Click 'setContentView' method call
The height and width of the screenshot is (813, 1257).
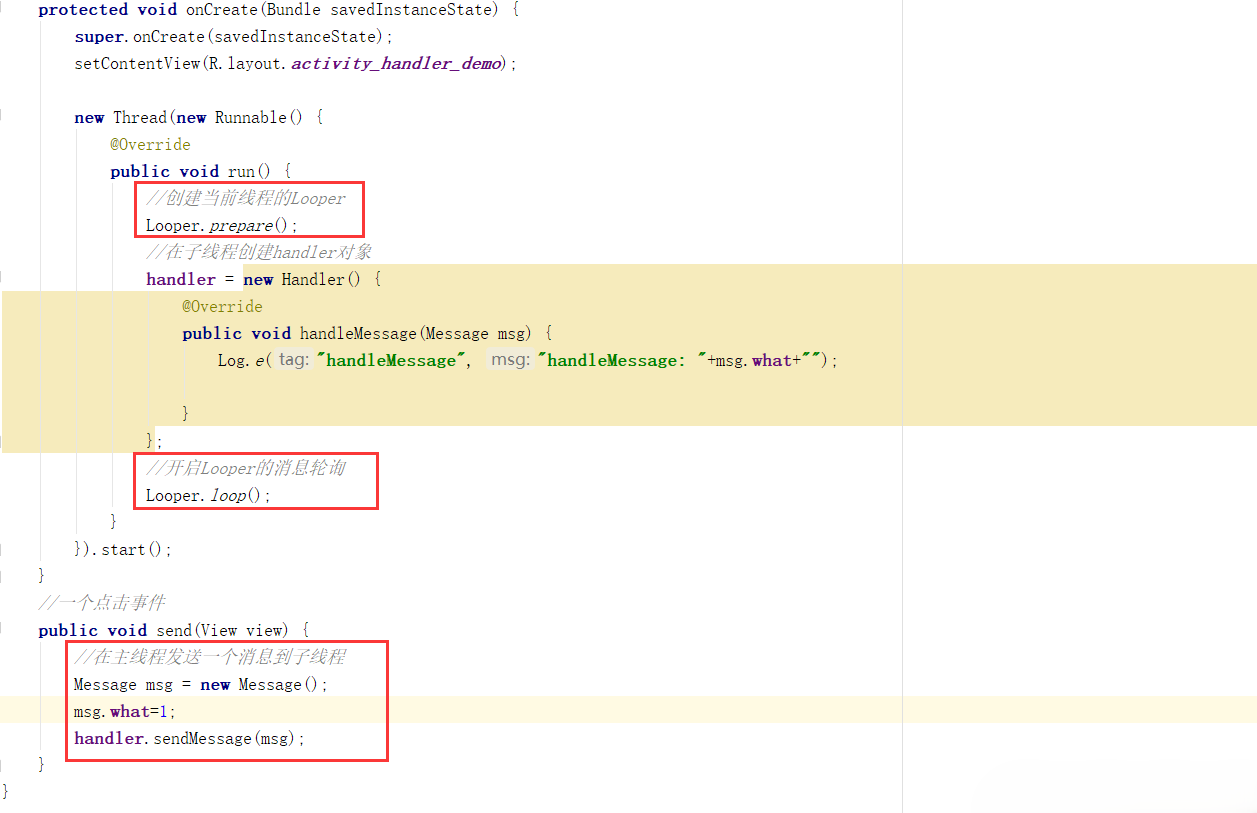click(137, 63)
